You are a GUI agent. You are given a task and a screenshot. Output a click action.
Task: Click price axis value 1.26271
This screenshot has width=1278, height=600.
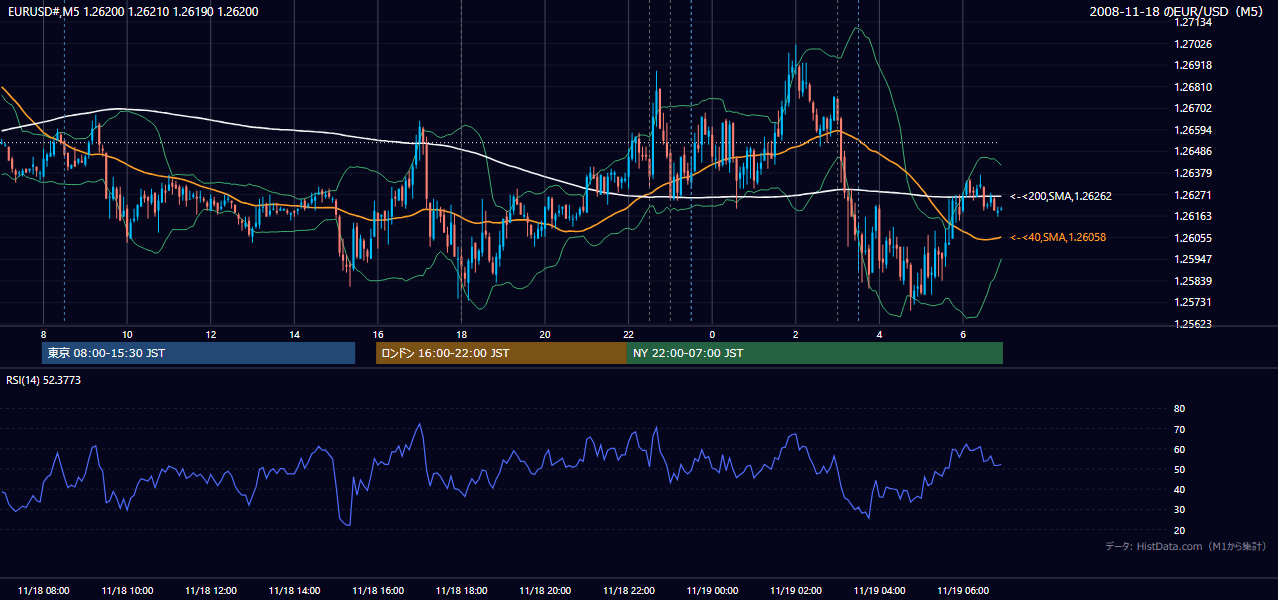(1192, 195)
